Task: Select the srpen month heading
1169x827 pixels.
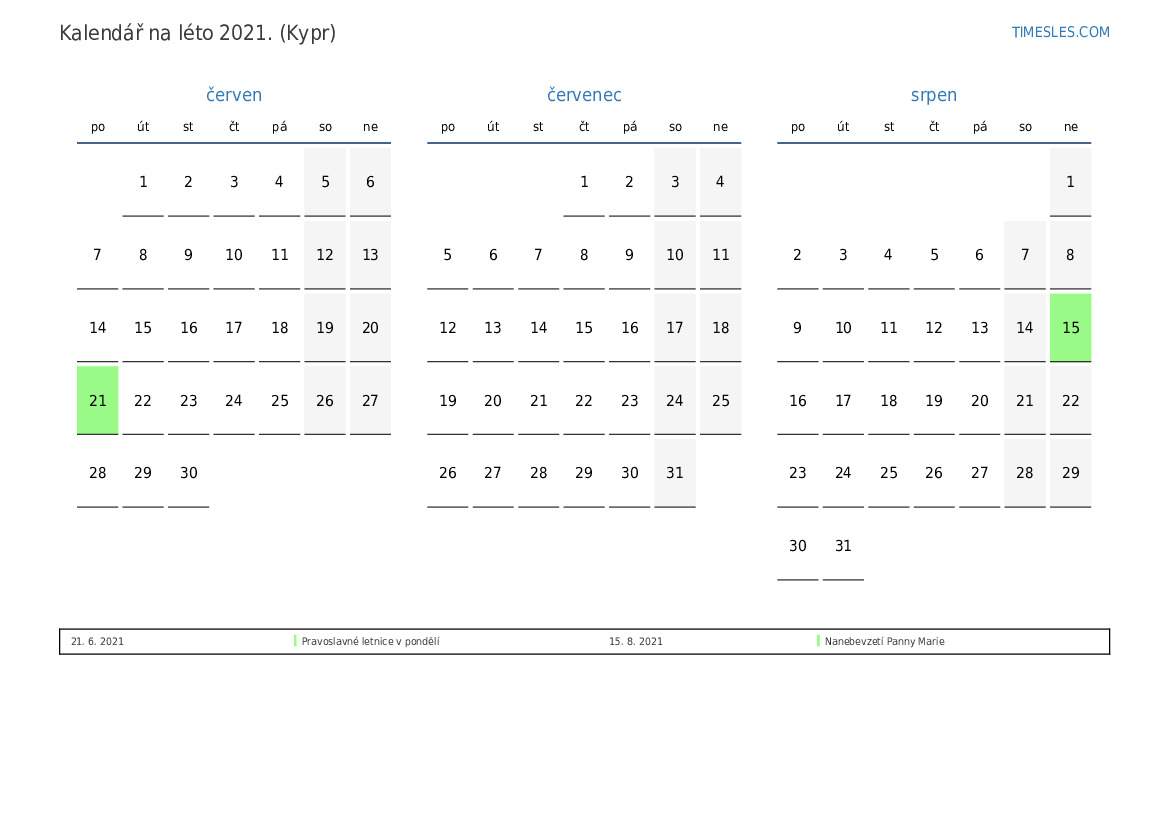Action: pos(933,95)
